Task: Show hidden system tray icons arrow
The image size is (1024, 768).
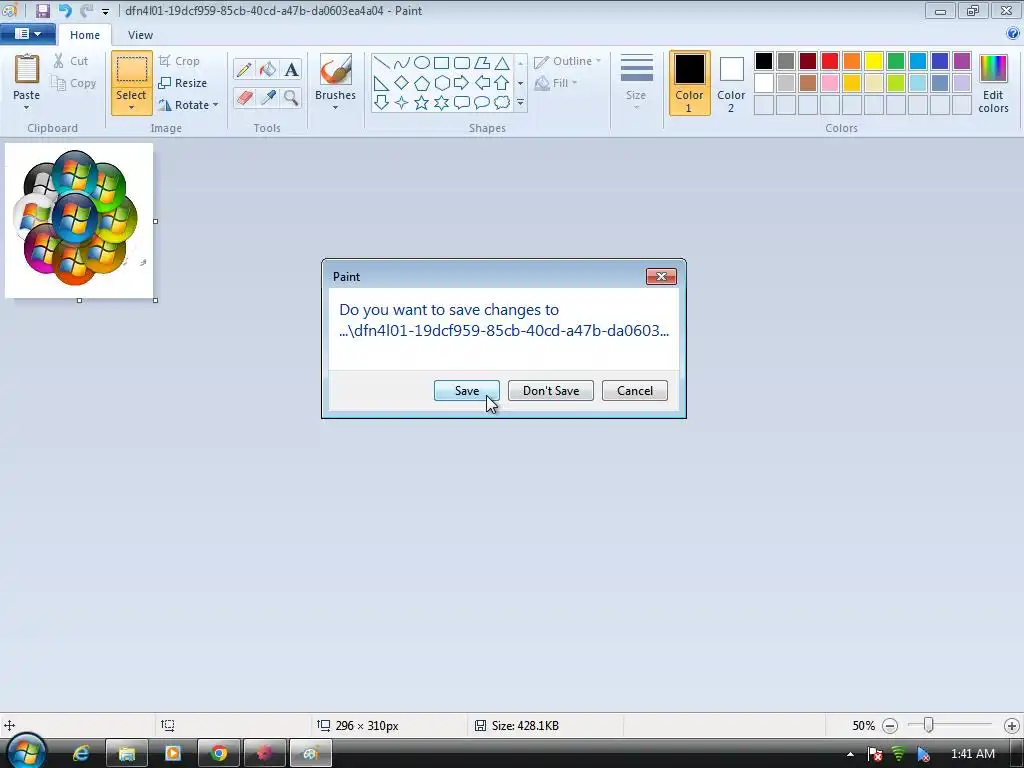Action: coord(850,754)
